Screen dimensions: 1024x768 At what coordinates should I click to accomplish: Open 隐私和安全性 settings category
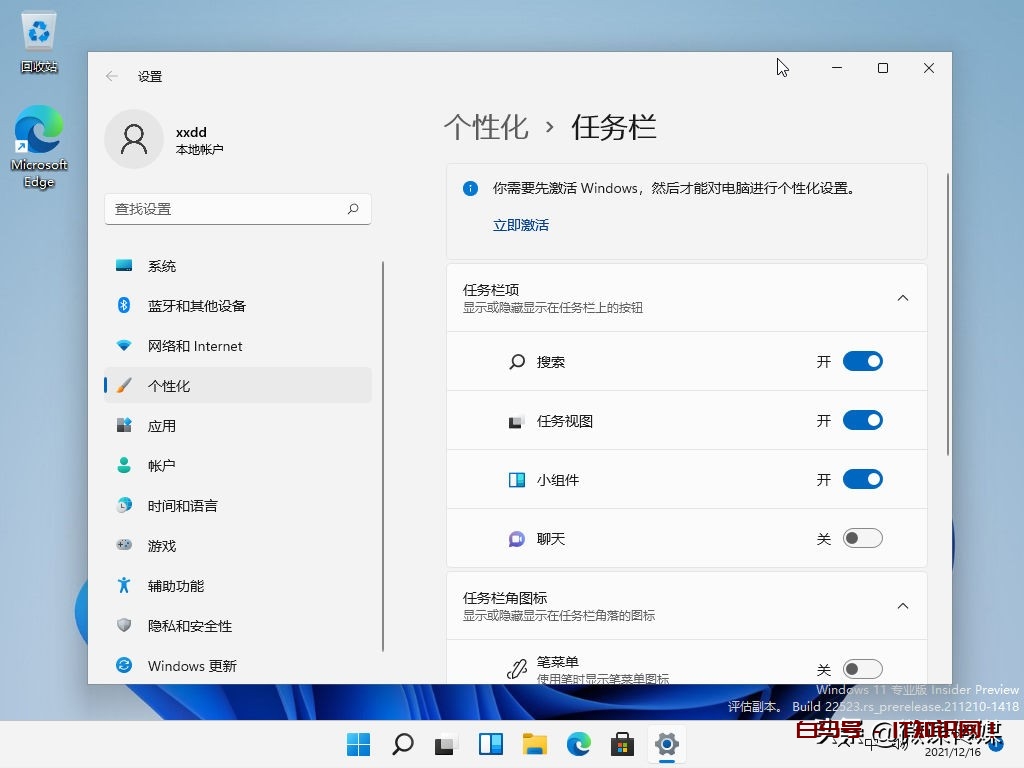click(x=189, y=626)
